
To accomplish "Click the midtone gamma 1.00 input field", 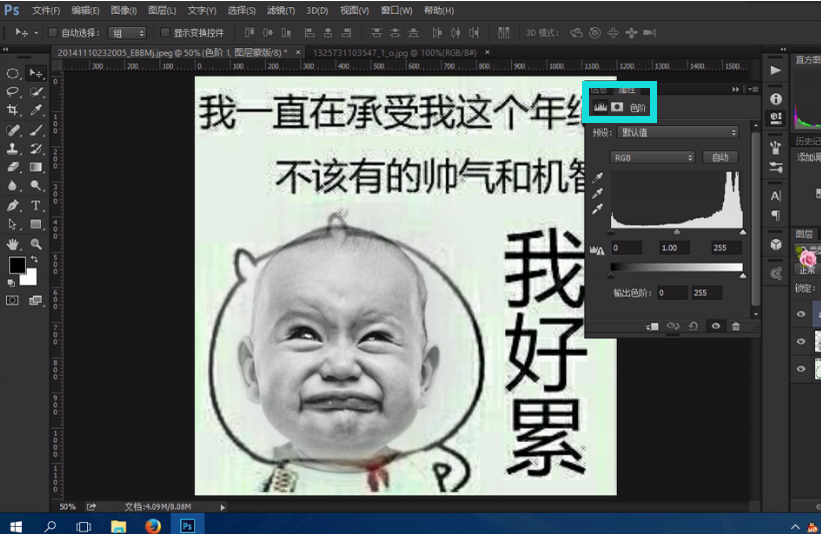I will (x=674, y=248).
